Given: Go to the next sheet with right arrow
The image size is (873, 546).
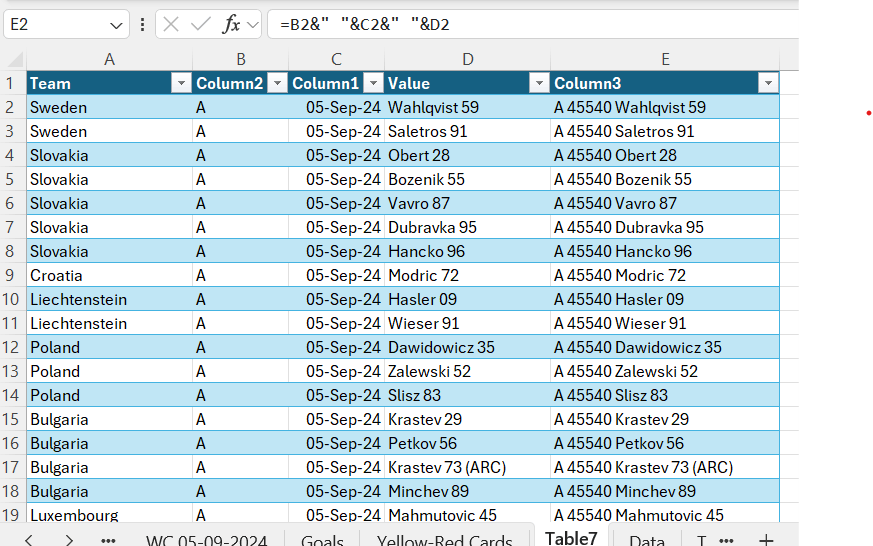Looking at the screenshot, I should pyautogui.click(x=68, y=539).
